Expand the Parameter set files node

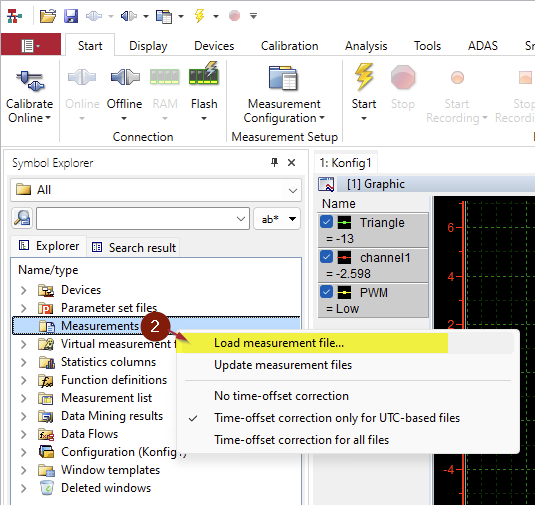coord(23,308)
